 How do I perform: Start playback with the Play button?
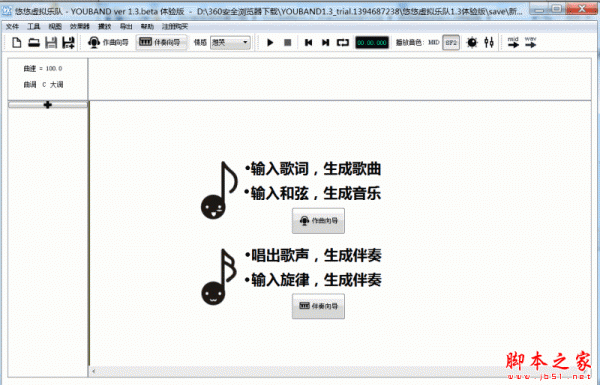coord(270,42)
